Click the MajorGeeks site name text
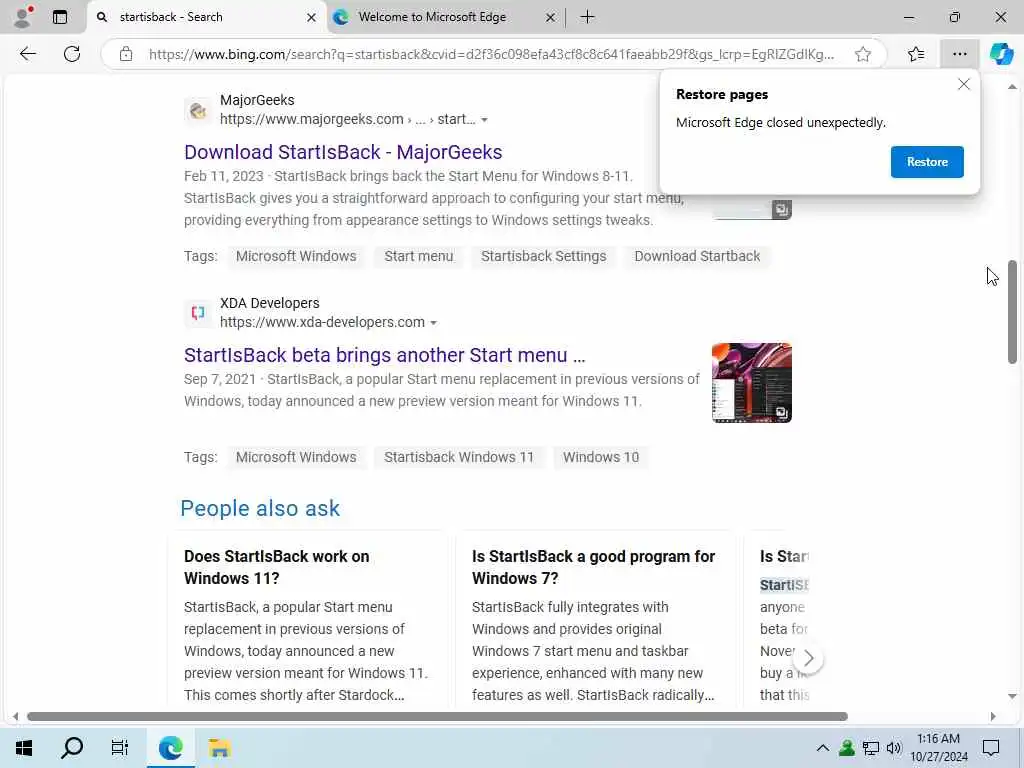Screen dimensions: 1024x768 (x=257, y=100)
